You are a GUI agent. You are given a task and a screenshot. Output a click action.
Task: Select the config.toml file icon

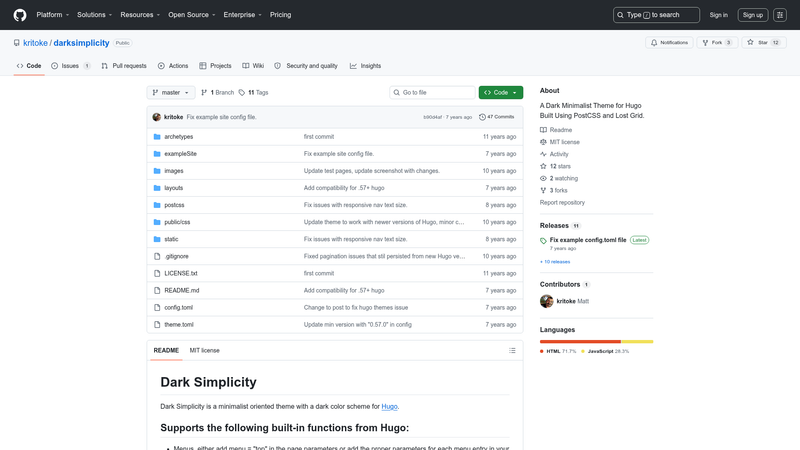pos(157,308)
